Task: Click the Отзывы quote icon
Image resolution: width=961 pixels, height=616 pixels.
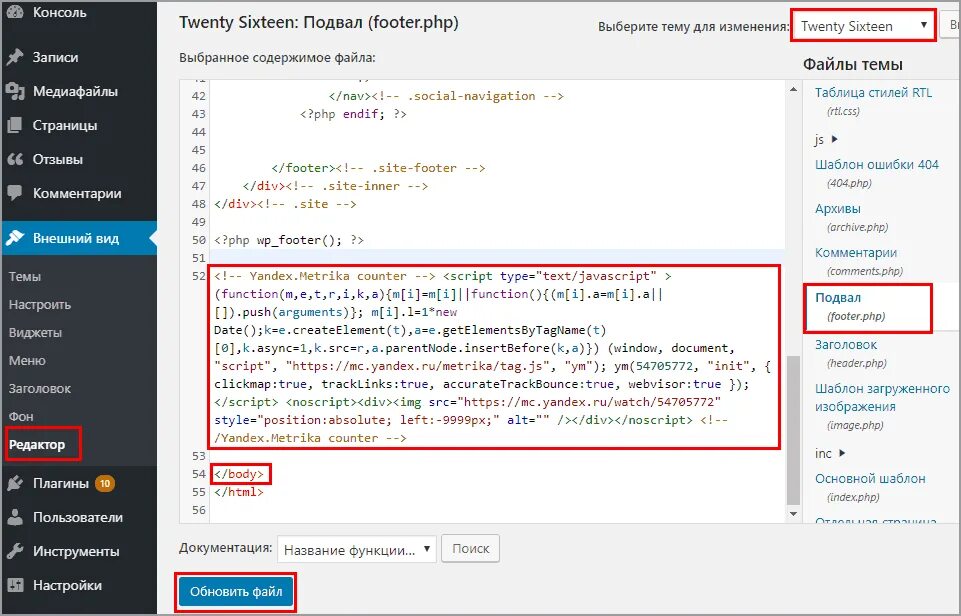Action: (x=15, y=159)
